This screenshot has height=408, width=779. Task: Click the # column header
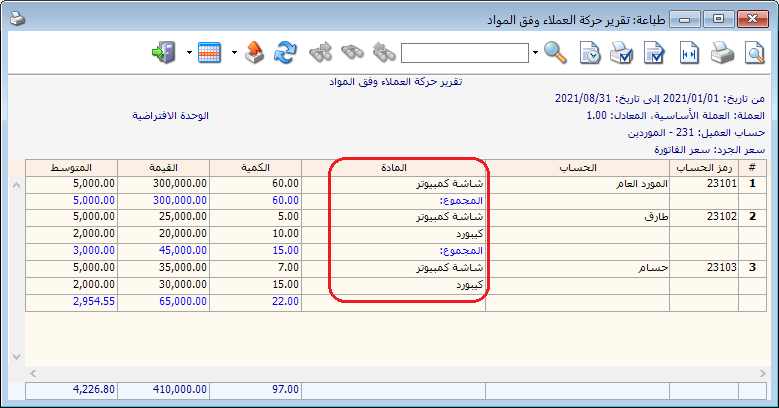tap(752, 168)
